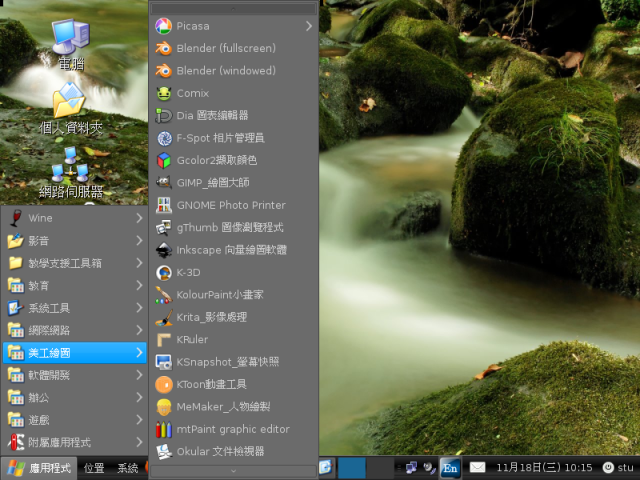The image size is (640, 480).
Task: Click the En input method indicator
Action: (450, 467)
